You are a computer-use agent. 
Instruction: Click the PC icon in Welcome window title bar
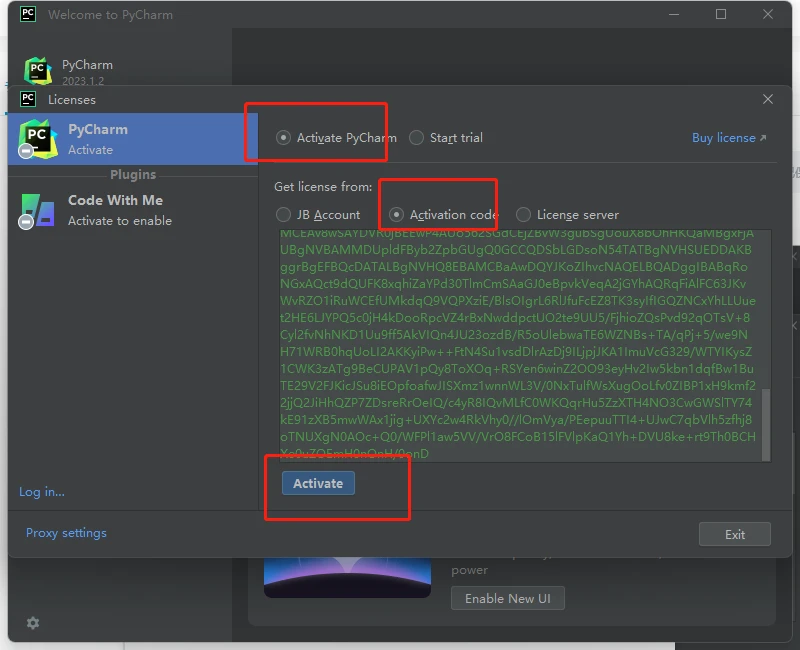click(28, 14)
